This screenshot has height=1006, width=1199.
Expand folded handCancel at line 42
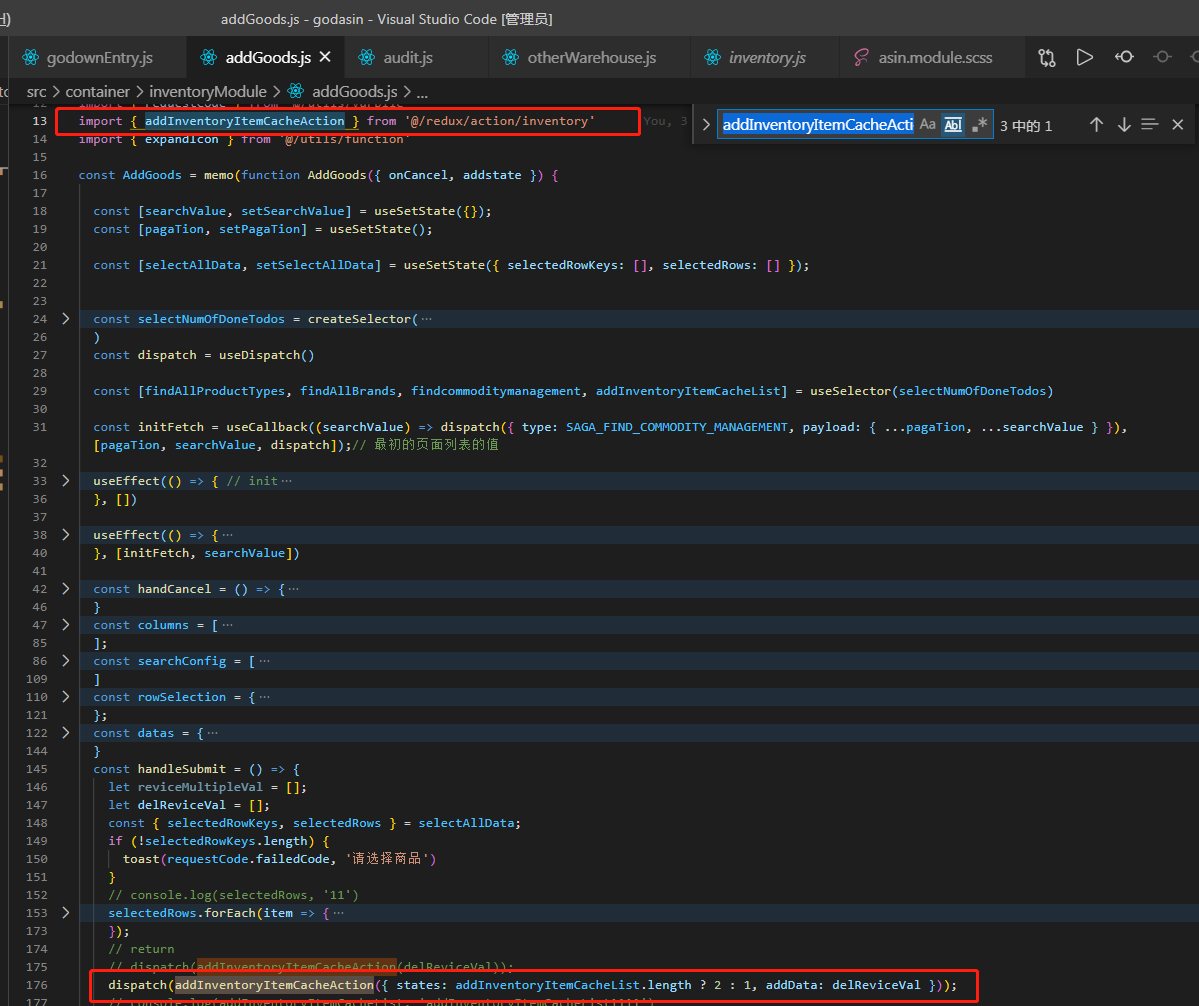point(66,589)
